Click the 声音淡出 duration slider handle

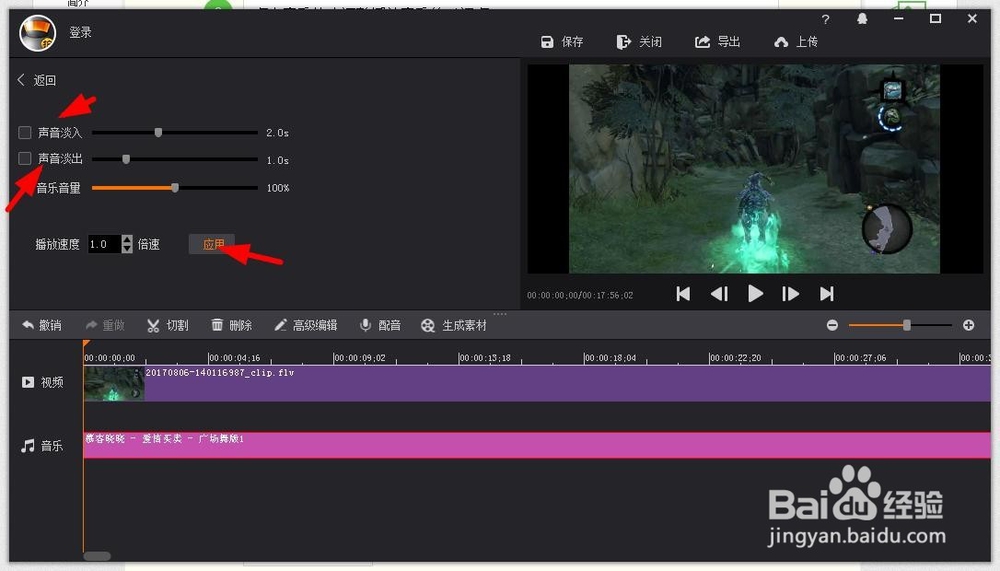tap(126, 159)
